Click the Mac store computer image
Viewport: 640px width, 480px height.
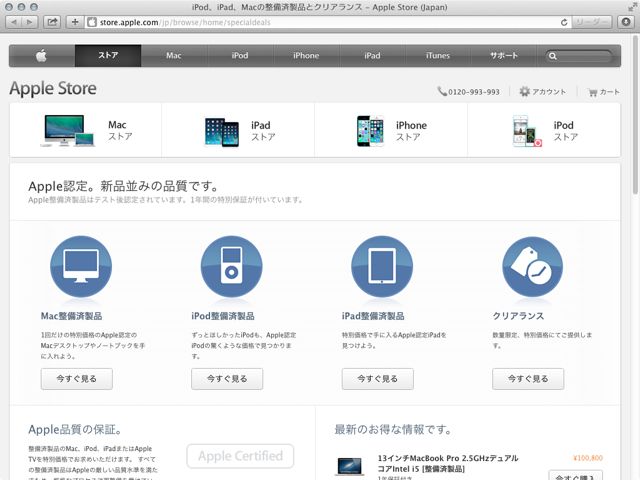pyautogui.click(x=68, y=131)
